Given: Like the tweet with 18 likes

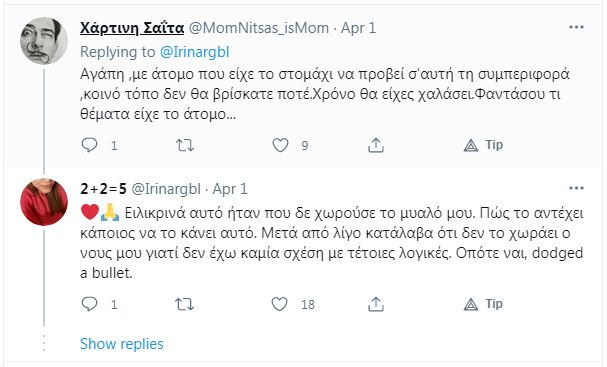Looking at the screenshot, I should (x=279, y=304).
